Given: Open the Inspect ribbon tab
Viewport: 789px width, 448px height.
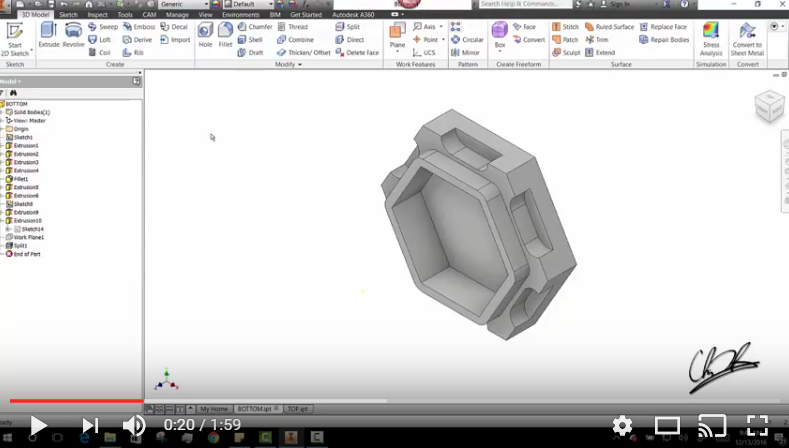Looking at the screenshot, I should click(98, 15).
